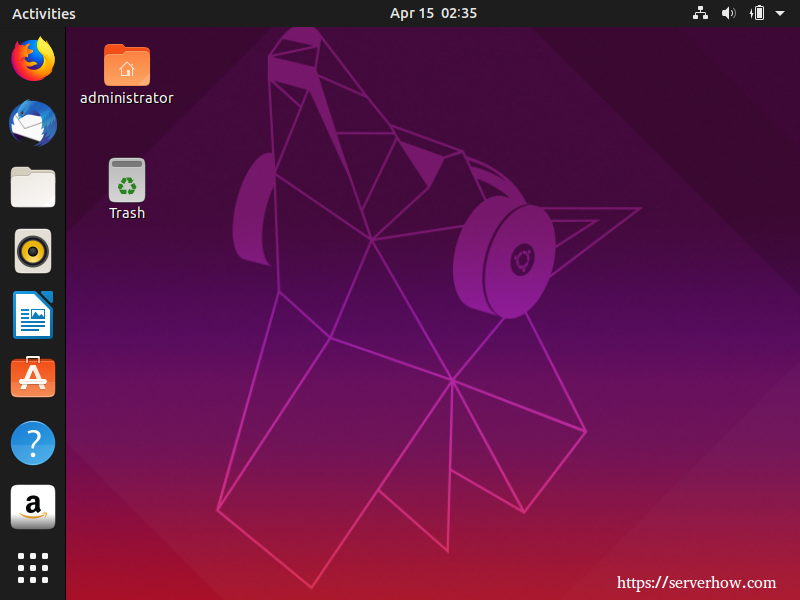
Task: Click the volume speaker icon
Action: [x=729, y=13]
